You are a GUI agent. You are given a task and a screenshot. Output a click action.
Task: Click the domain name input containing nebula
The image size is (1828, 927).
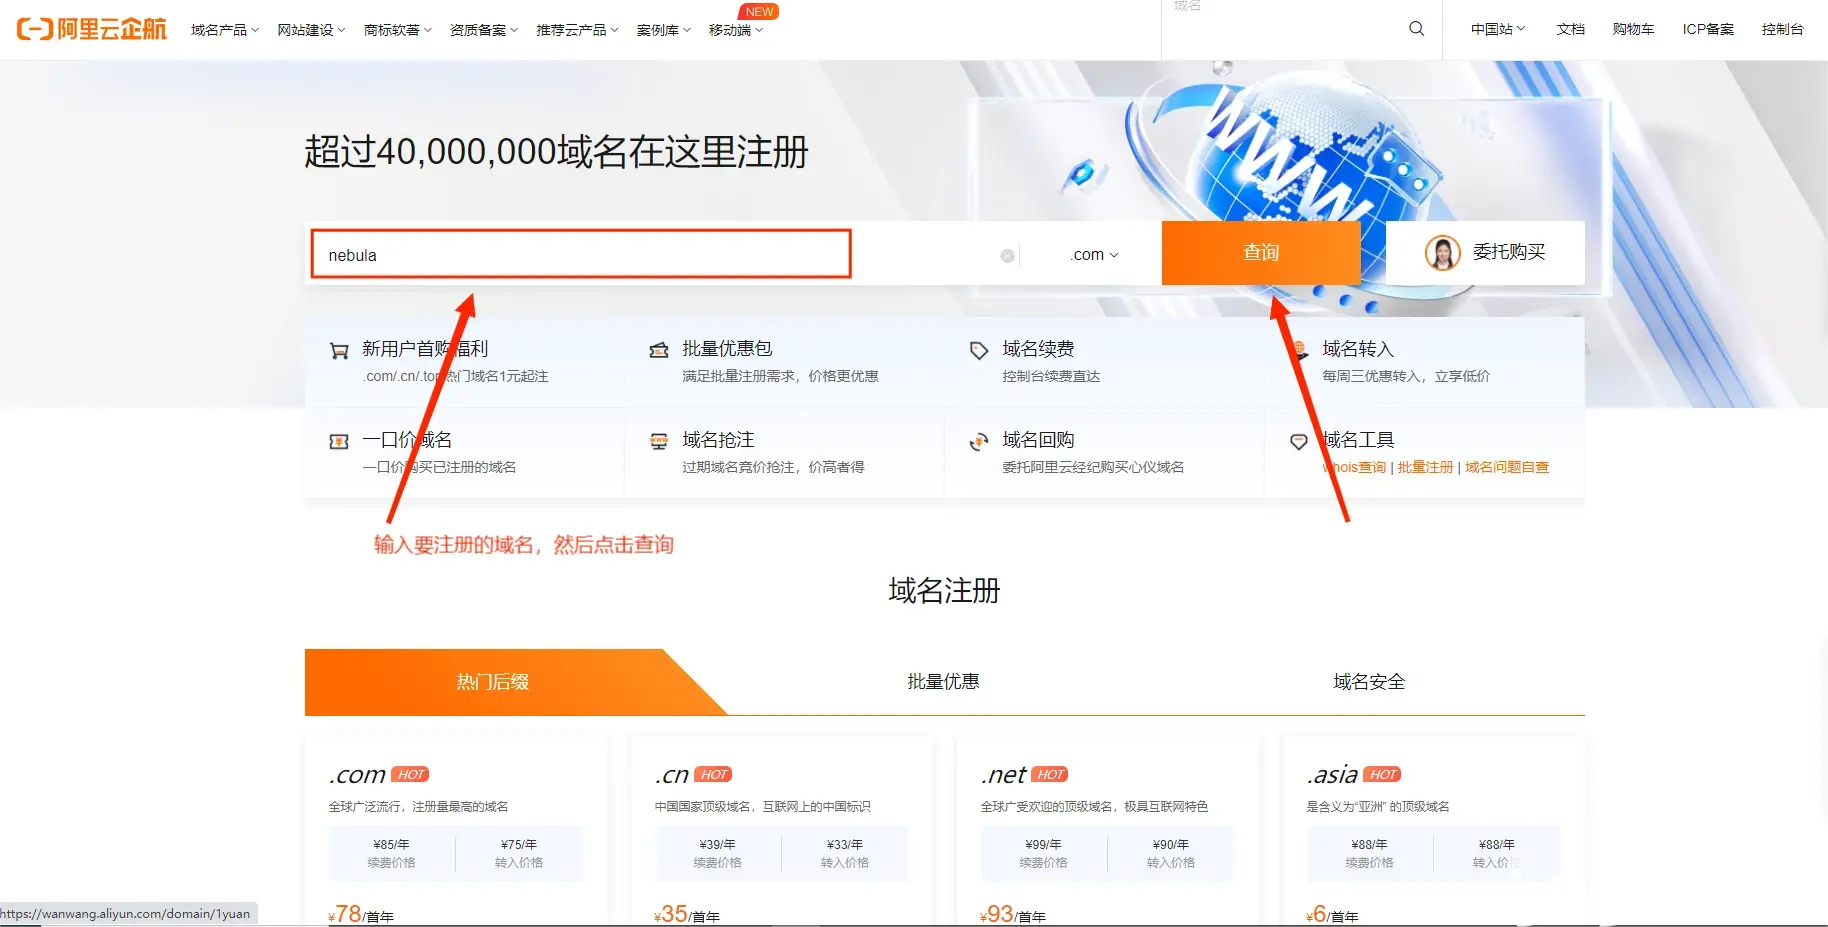tap(581, 254)
